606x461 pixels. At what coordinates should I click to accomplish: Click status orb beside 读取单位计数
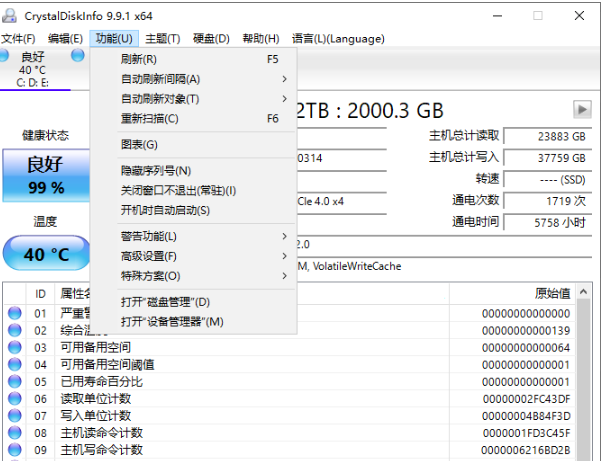(15, 398)
